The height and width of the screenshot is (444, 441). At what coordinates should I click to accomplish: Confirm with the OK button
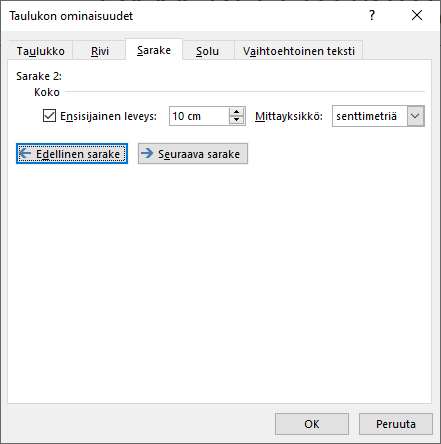pos(312,424)
